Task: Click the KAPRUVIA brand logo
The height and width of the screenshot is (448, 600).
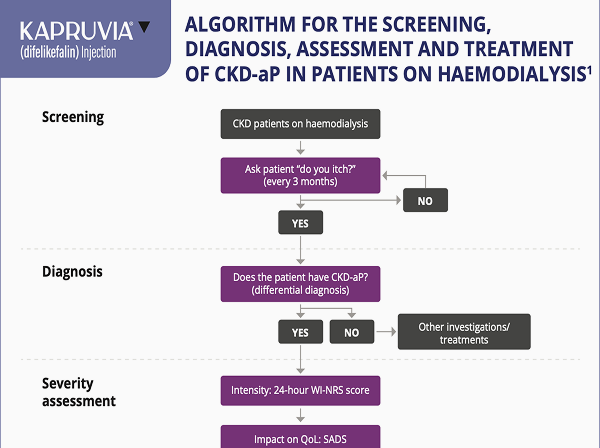Action: coord(70,30)
